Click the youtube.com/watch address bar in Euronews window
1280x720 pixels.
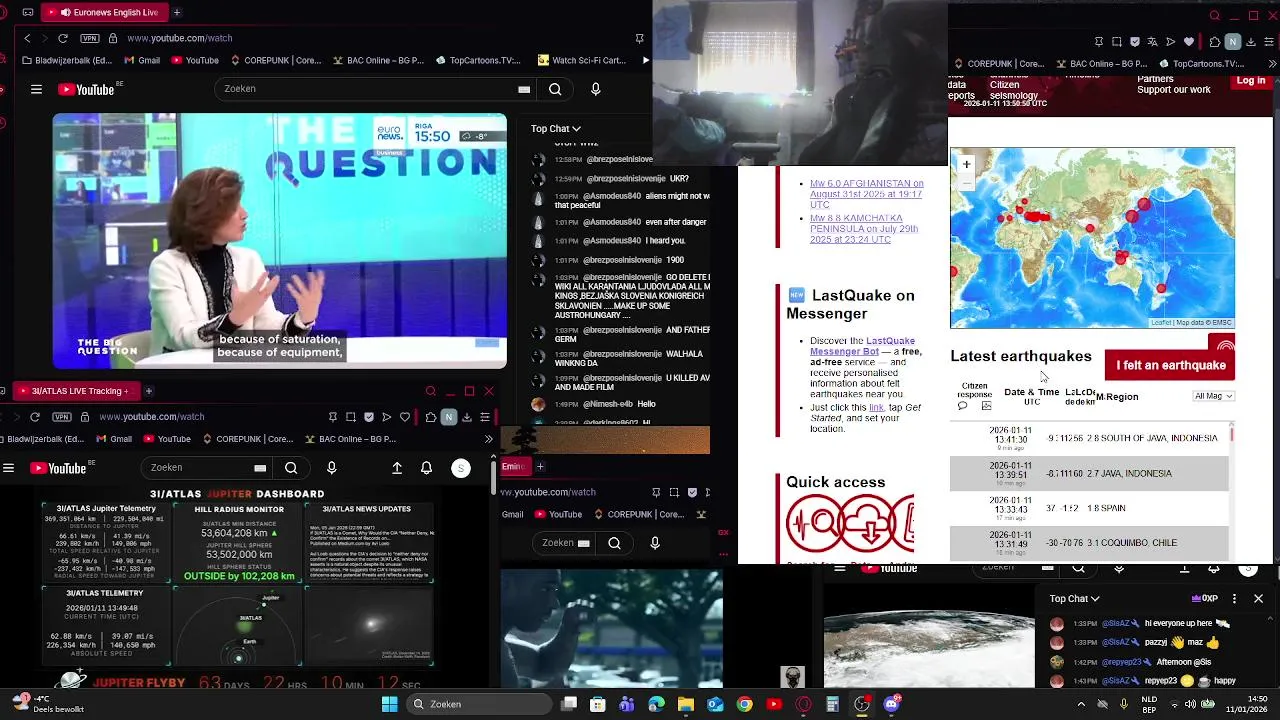[x=180, y=38]
